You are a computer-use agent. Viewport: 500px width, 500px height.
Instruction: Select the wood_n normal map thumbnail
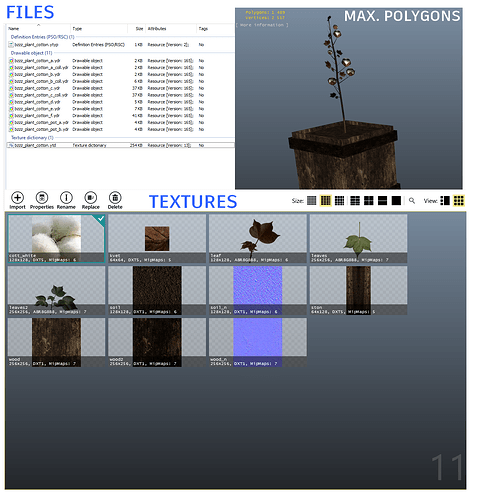[258, 342]
